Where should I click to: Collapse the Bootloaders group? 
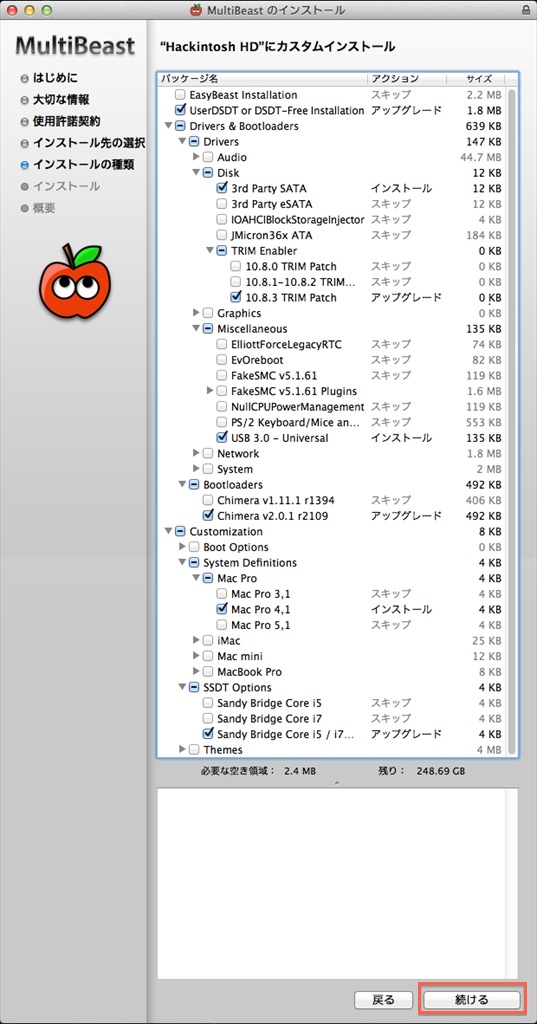pyautogui.click(x=182, y=485)
